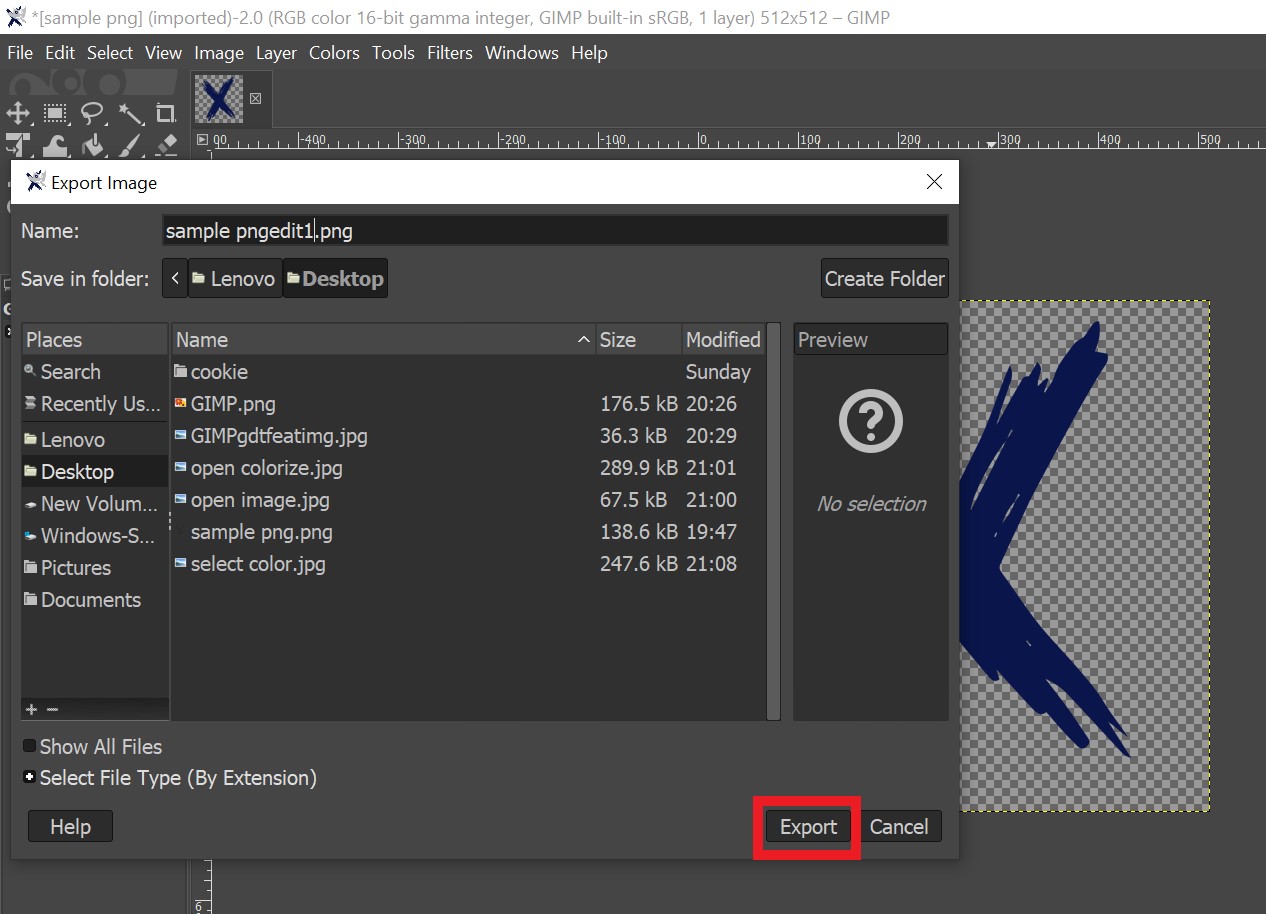Choose the Crop tool
1266x914 pixels.
(166, 113)
